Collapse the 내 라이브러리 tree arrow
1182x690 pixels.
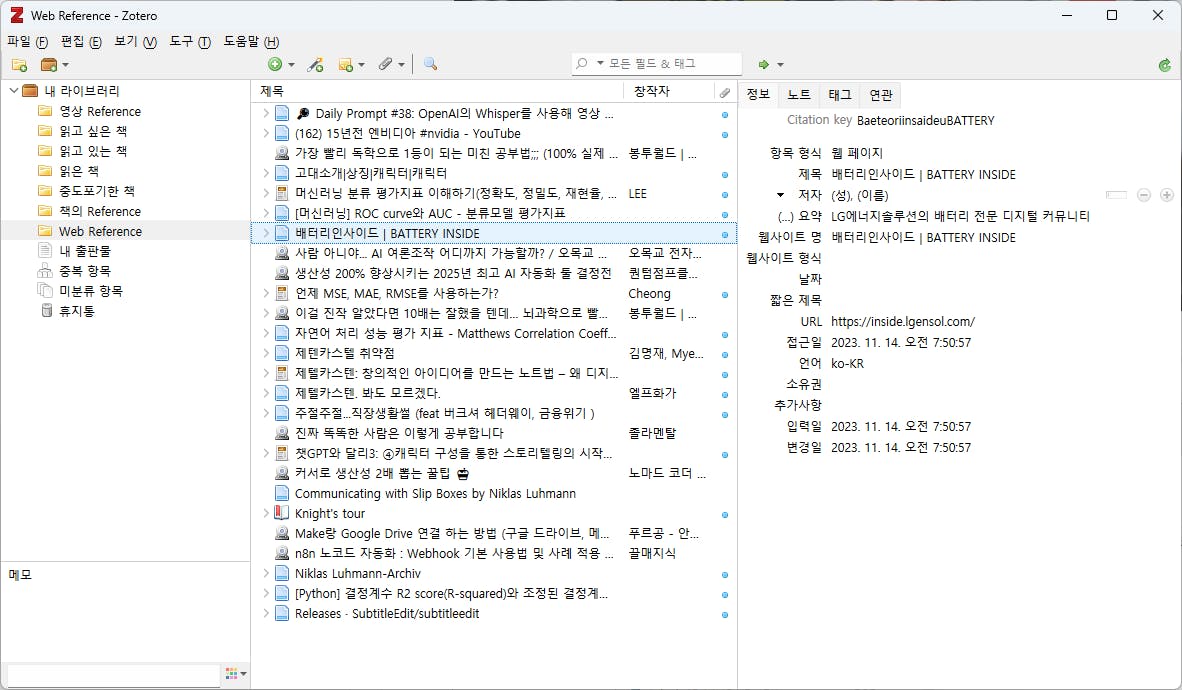click(14, 90)
